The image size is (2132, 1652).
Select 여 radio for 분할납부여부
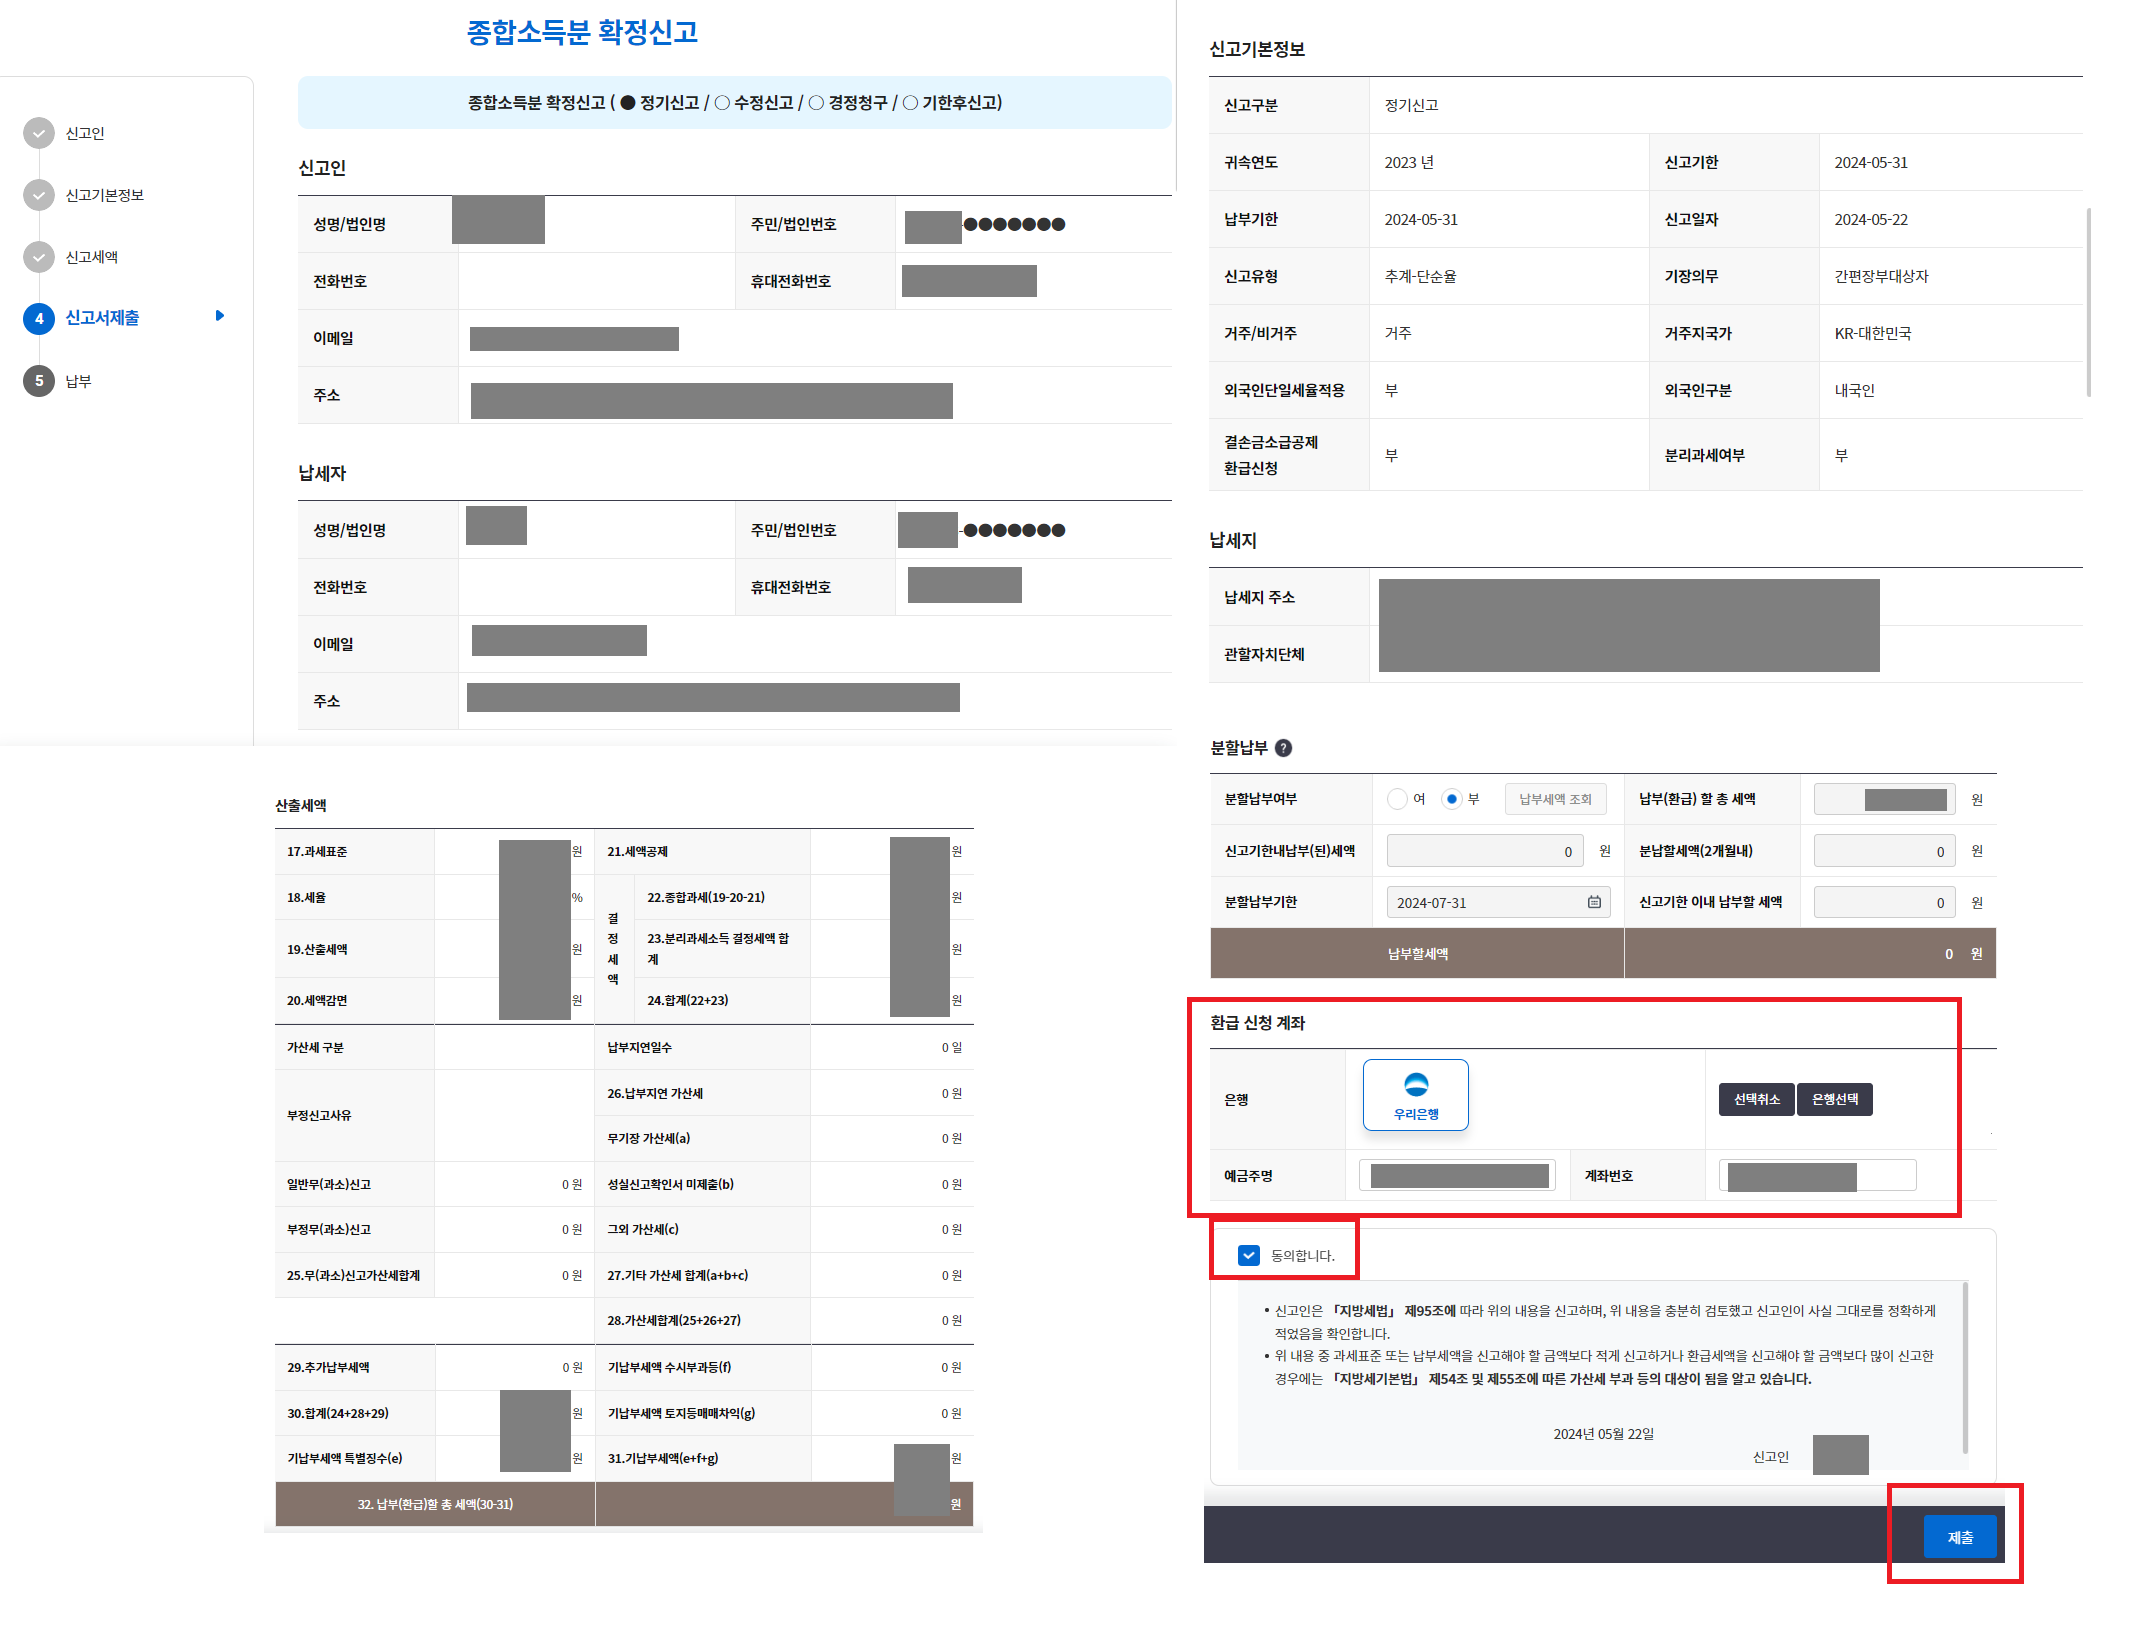(x=1397, y=799)
